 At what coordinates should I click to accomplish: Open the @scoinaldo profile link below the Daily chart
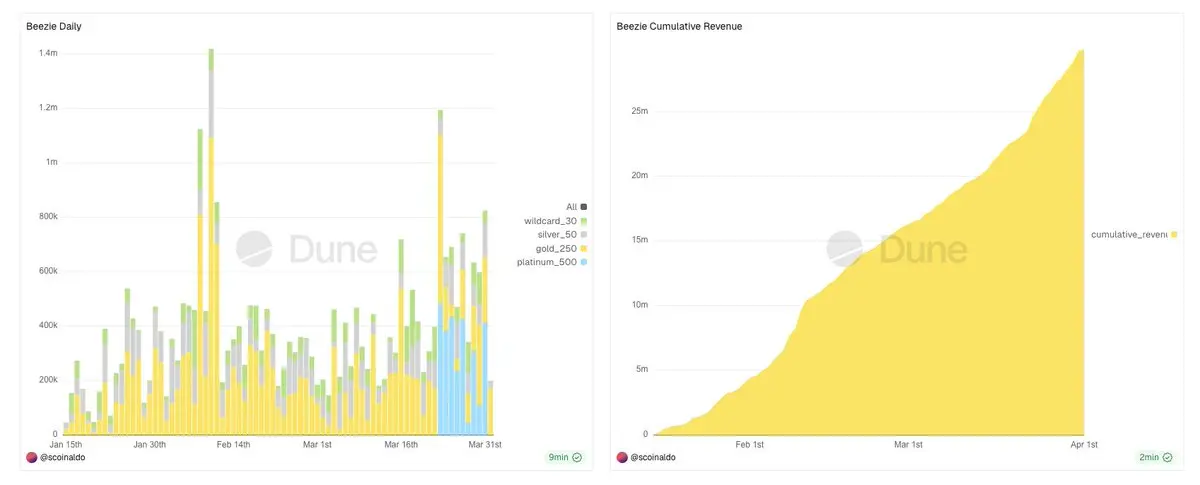point(59,457)
